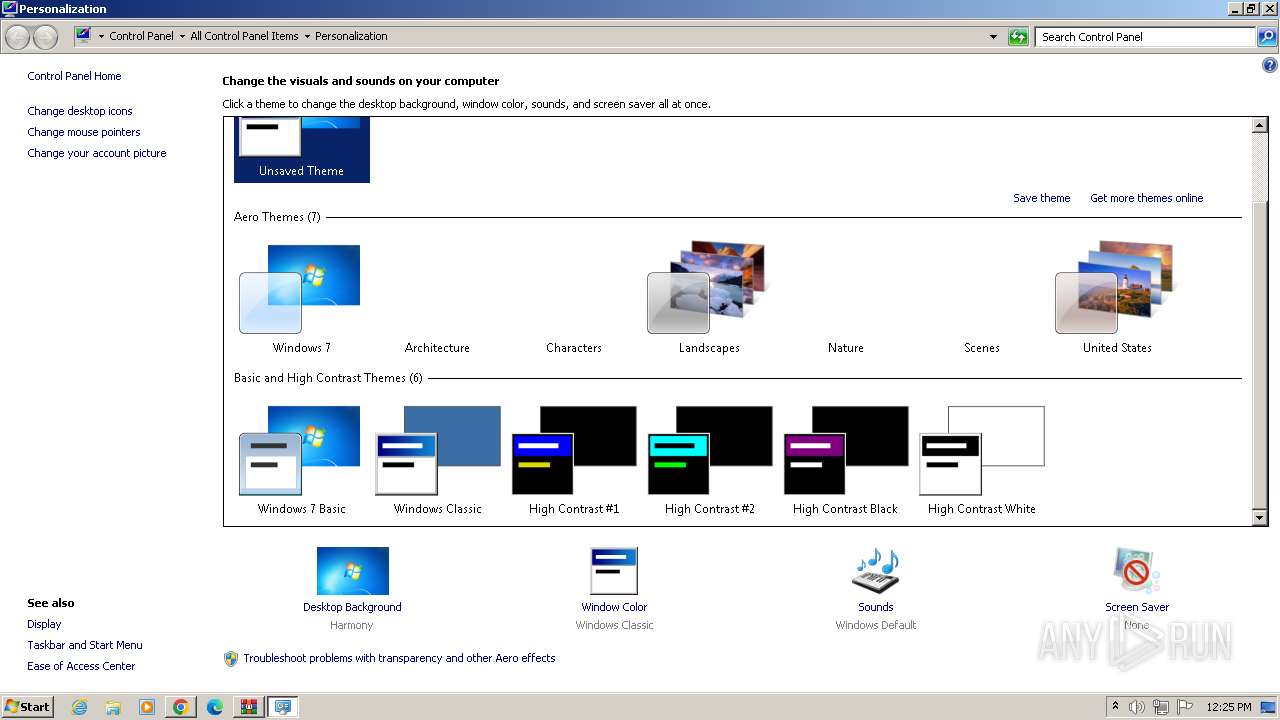Click the Save theme link
The image size is (1280, 720).
pos(1041,198)
